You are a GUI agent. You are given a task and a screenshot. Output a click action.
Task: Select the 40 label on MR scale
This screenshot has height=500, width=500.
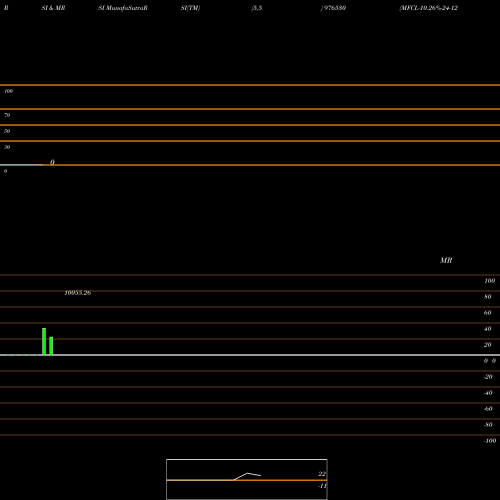pyautogui.click(x=488, y=329)
